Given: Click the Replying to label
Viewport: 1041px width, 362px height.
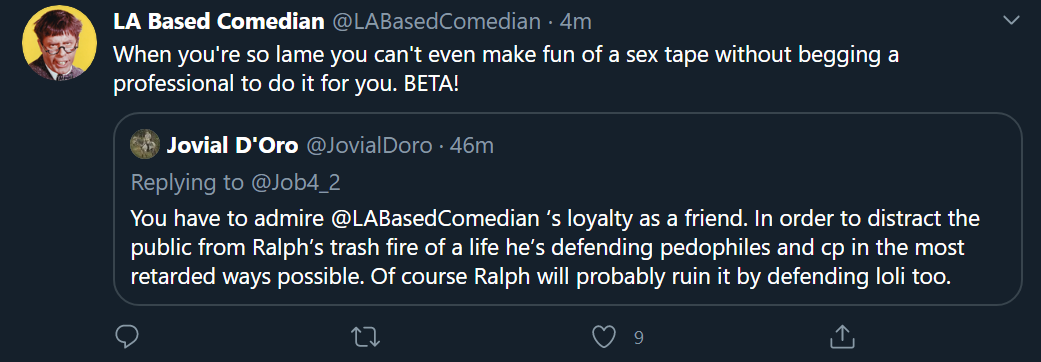Looking at the screenshot, I should point(187,183).
